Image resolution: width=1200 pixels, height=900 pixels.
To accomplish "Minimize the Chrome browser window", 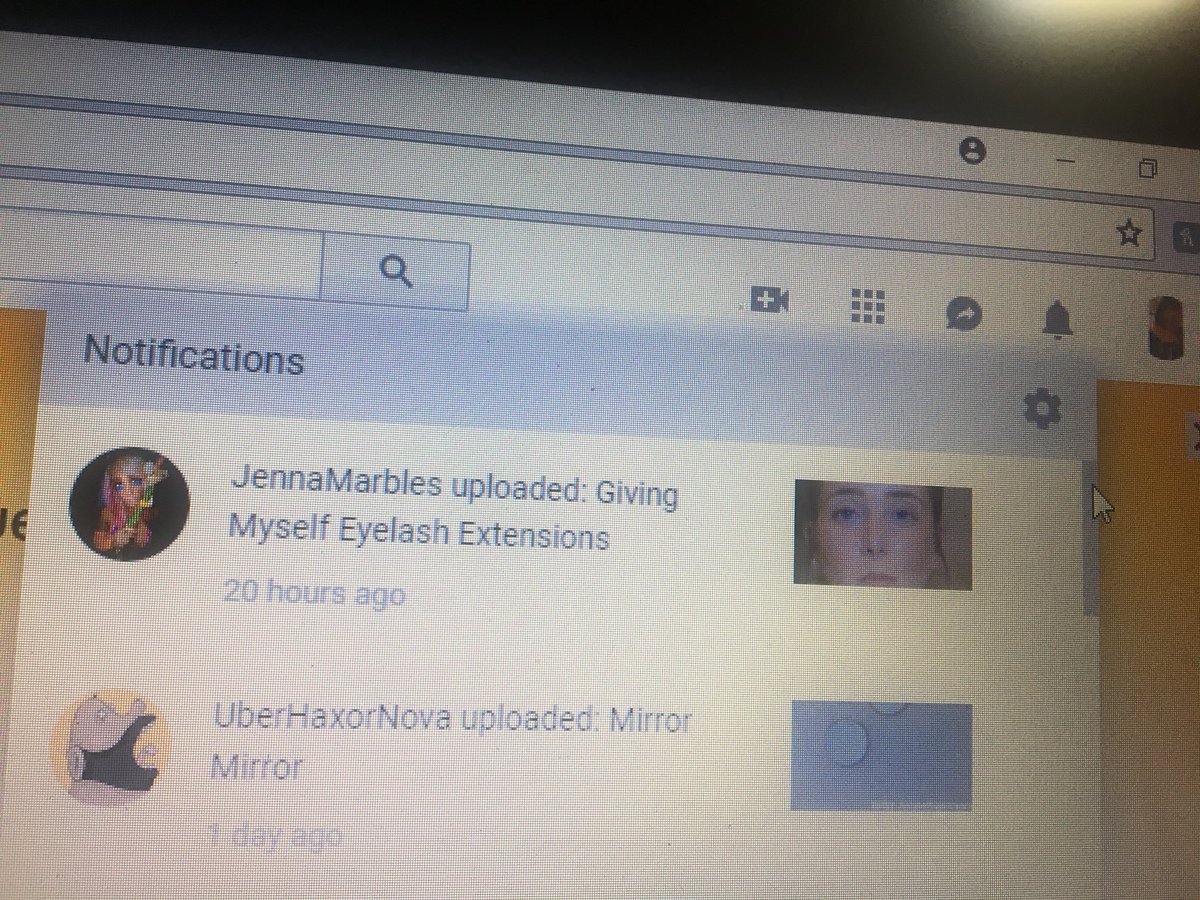I will pyautogui.click(x=1068, y=160).
